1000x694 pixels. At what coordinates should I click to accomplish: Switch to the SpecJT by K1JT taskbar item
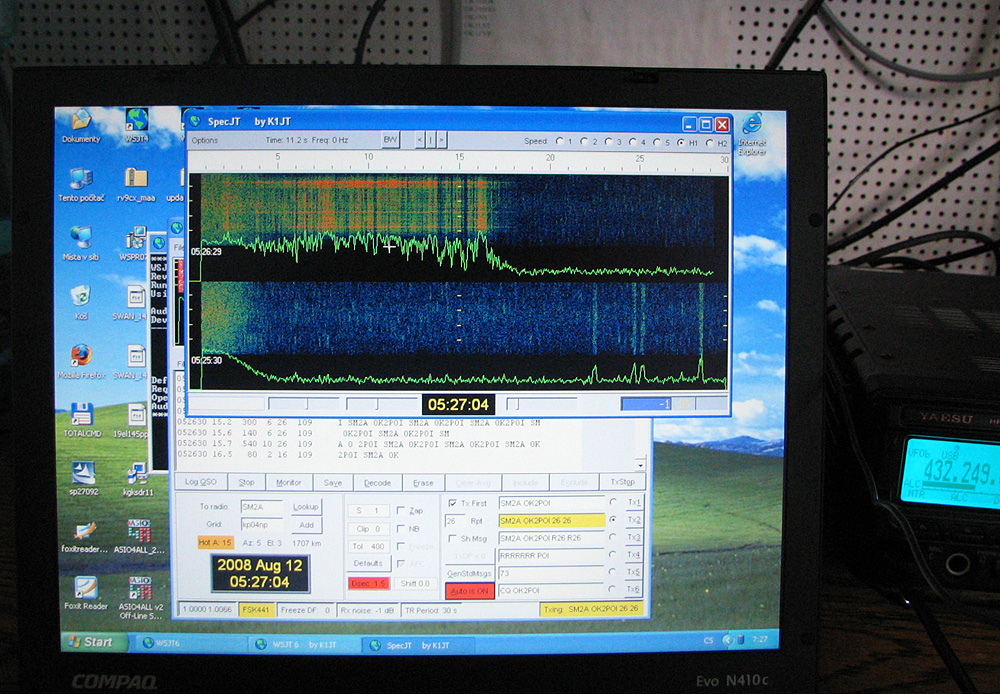[417, 646]
